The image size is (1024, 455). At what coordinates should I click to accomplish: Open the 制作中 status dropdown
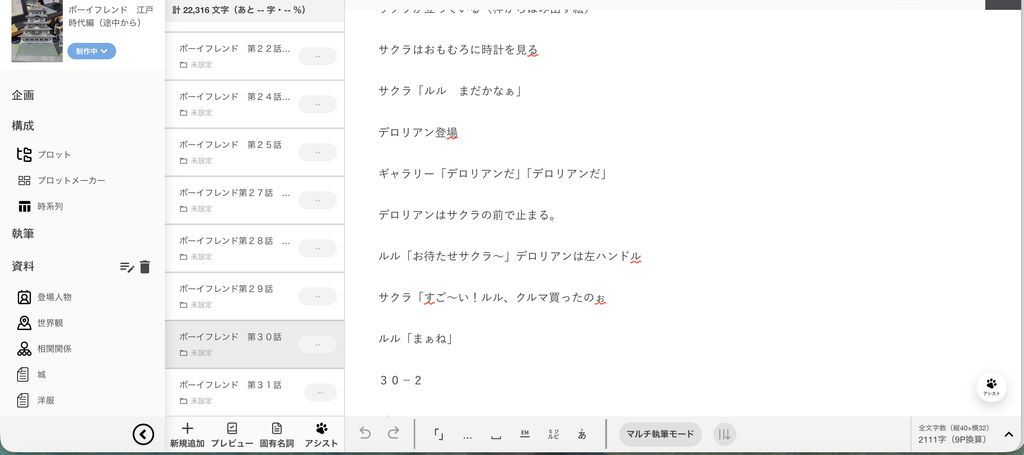tap(91, 51)
